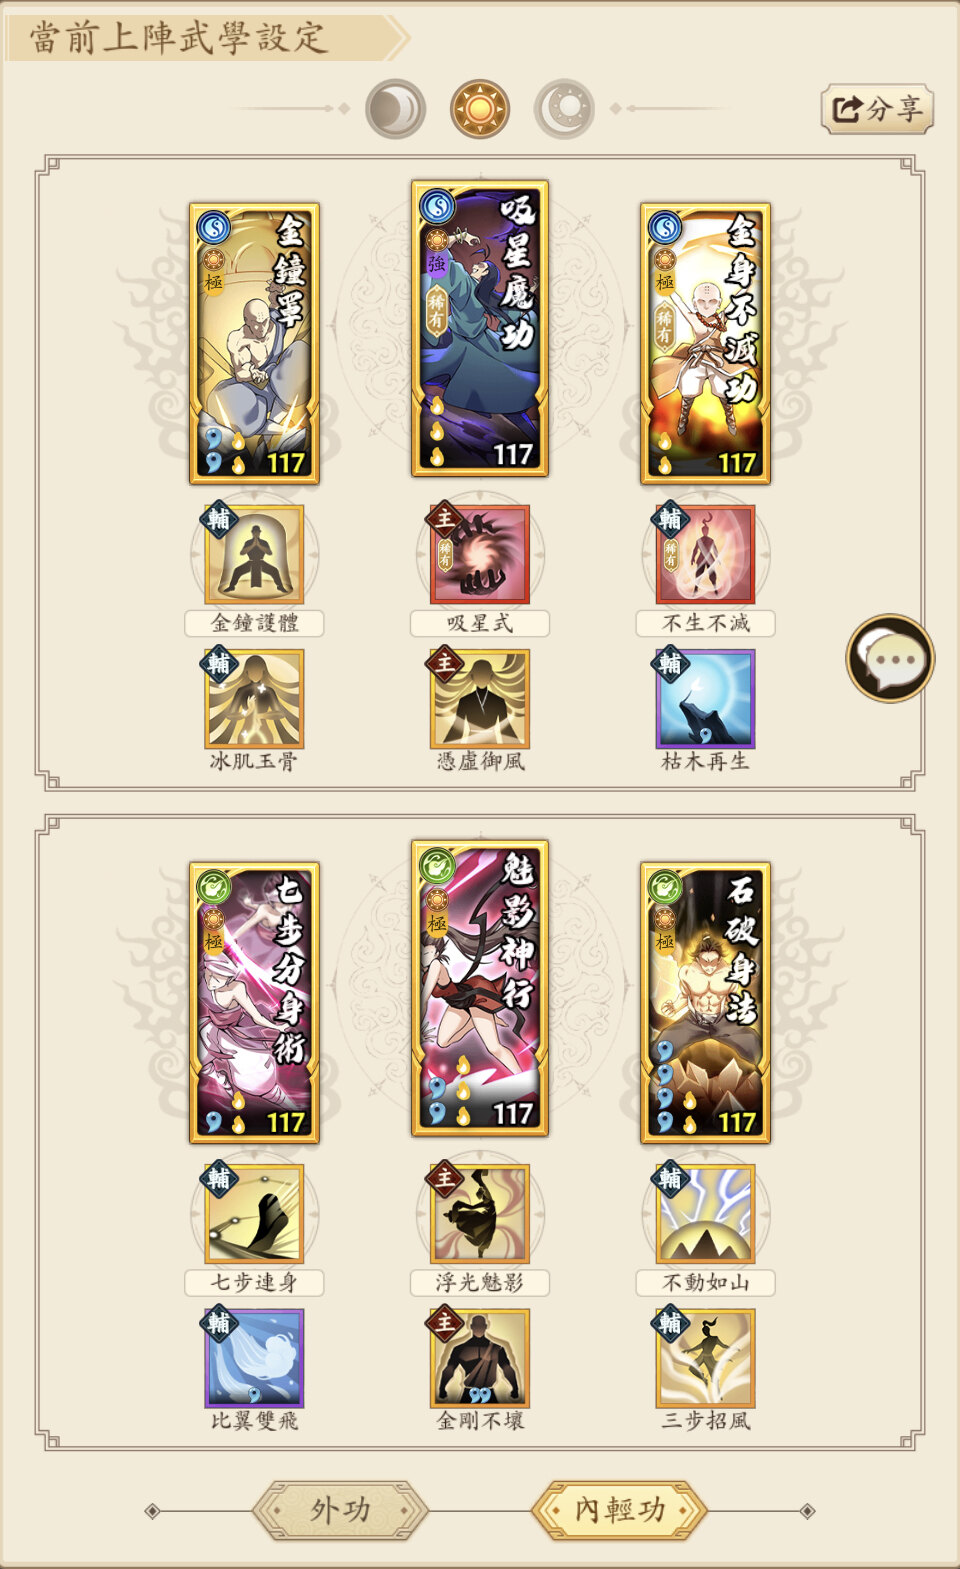Tap the 憑虛御風 skill icon
Screen dimensions: 960x1569
click(480, 699)
